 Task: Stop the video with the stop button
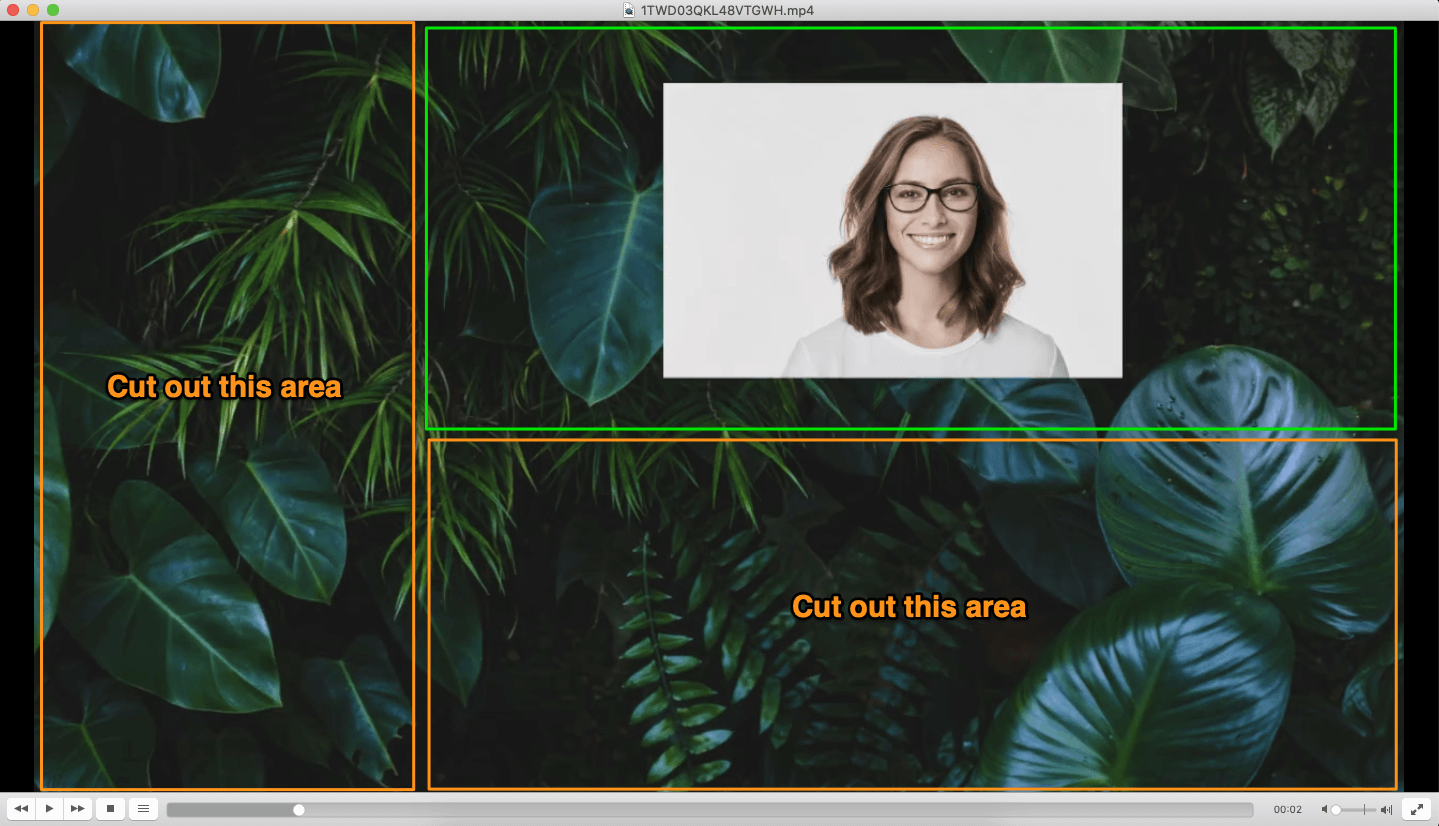pyautogui.click(x=111, y=808)
